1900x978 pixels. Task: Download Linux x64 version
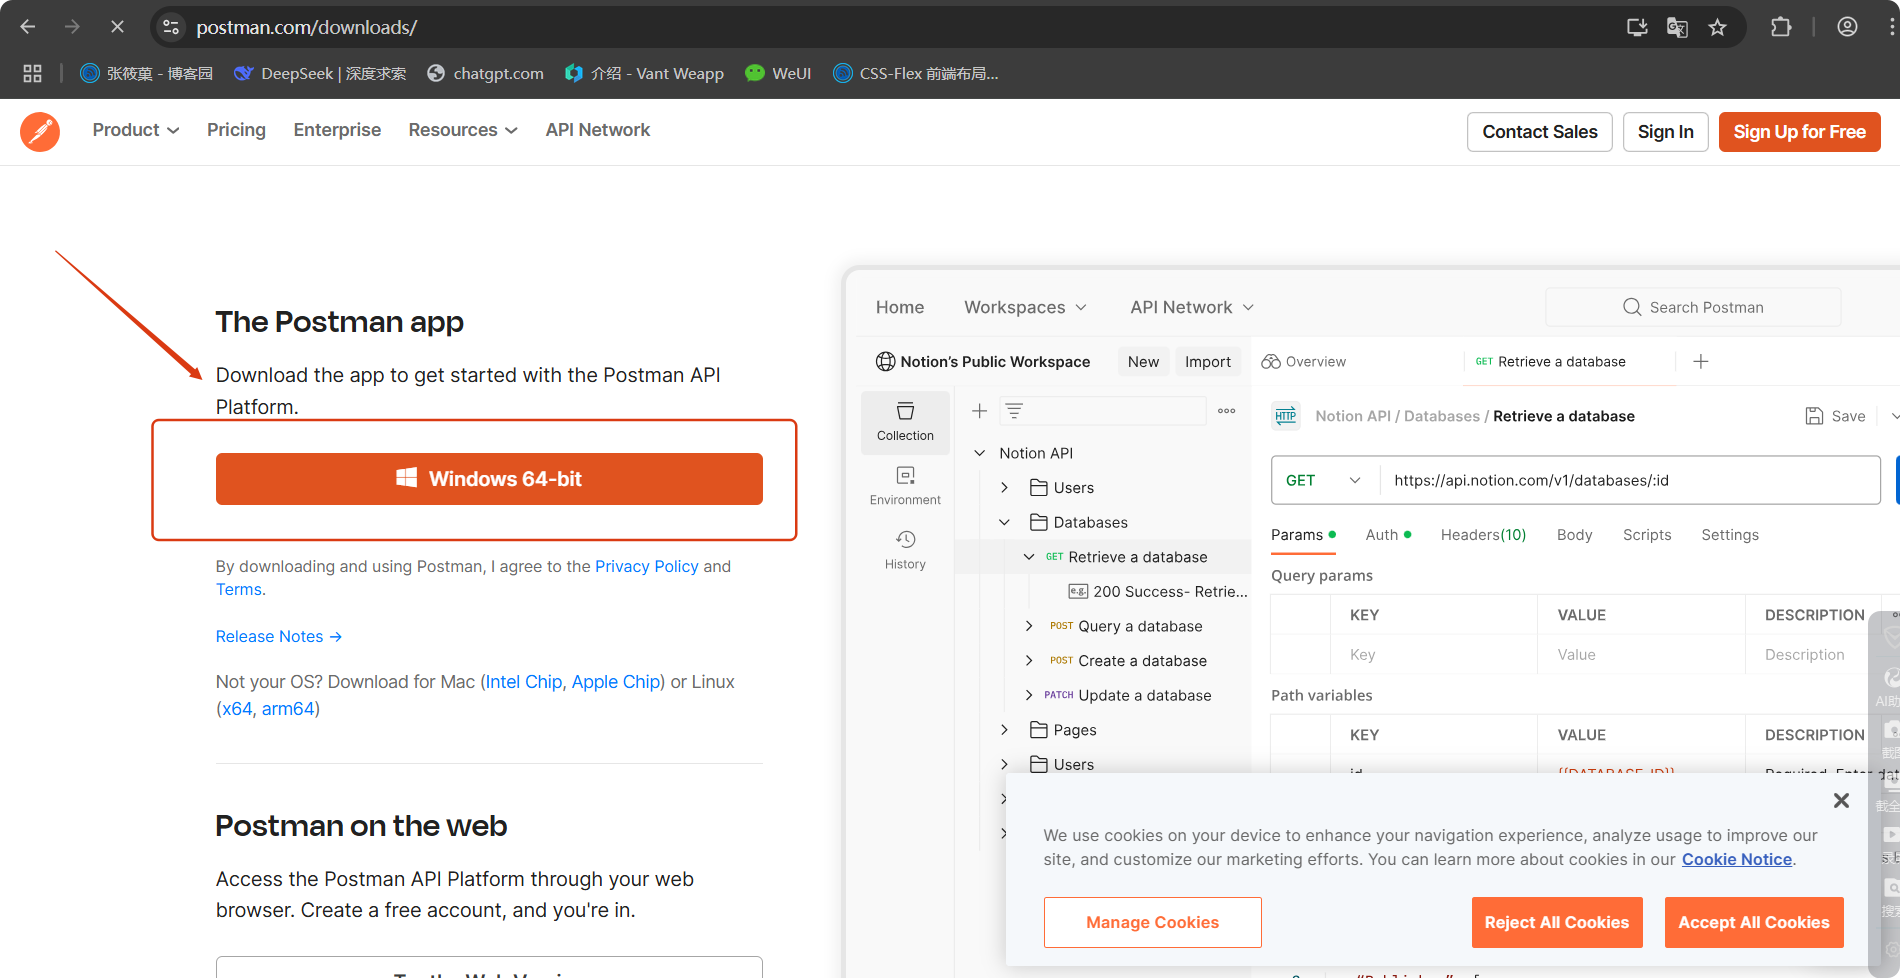click(x=237, y=708)
